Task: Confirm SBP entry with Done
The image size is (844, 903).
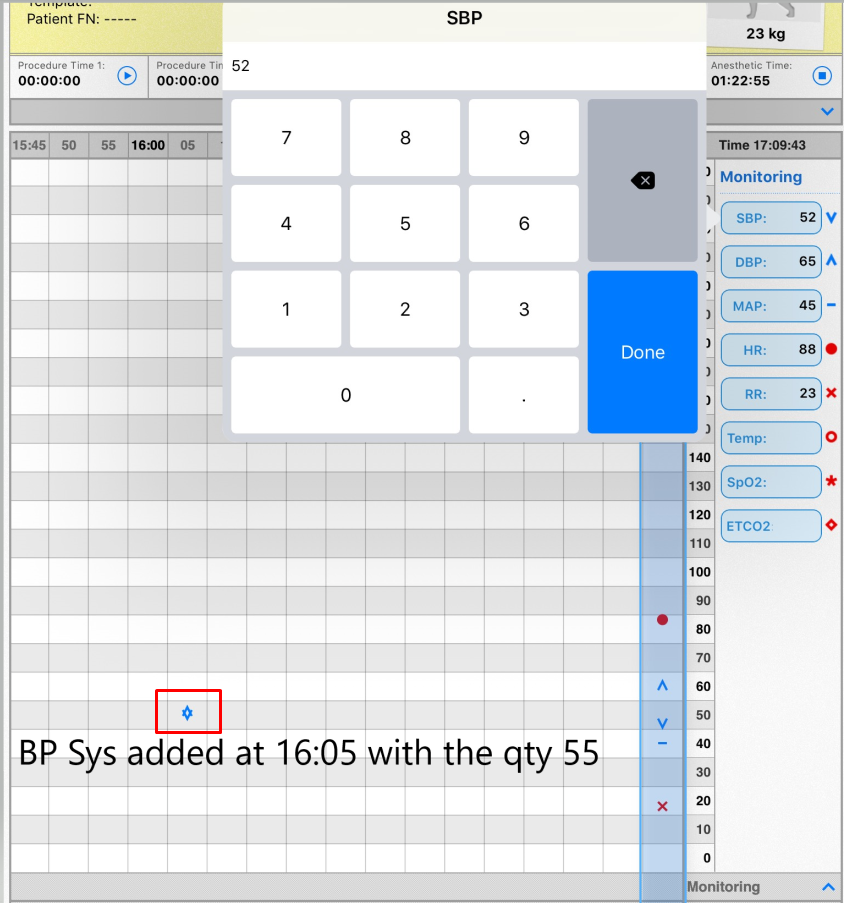Action: click(x=642, y=352)
